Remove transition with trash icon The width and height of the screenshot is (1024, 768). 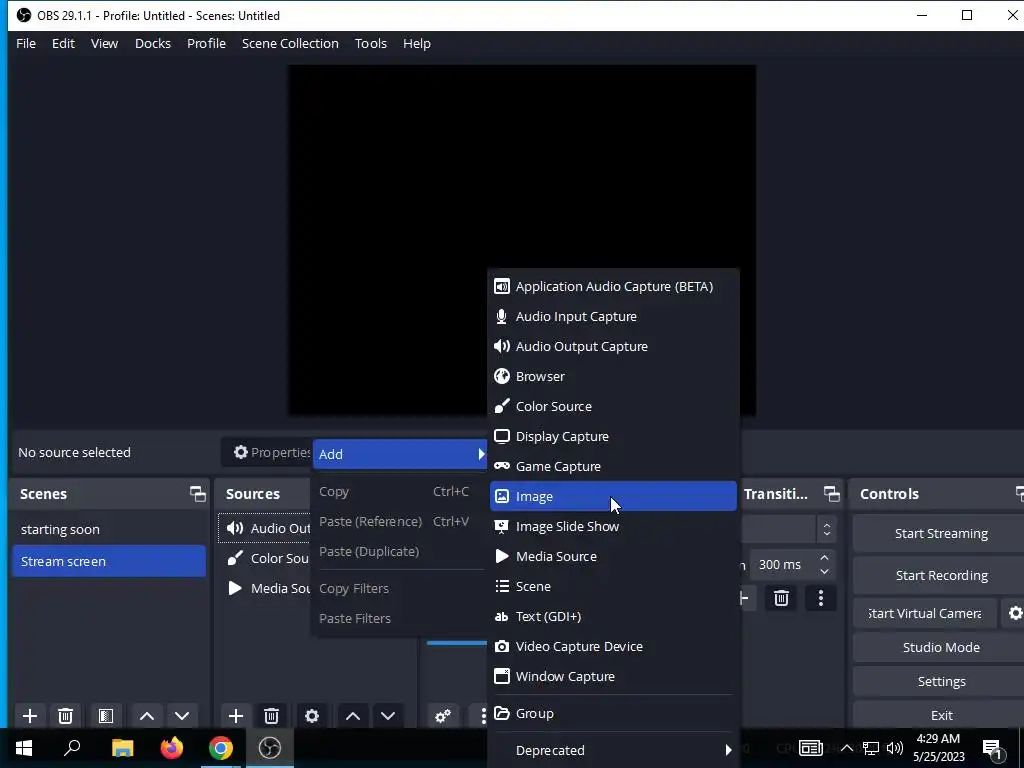(x=781, y=598)
